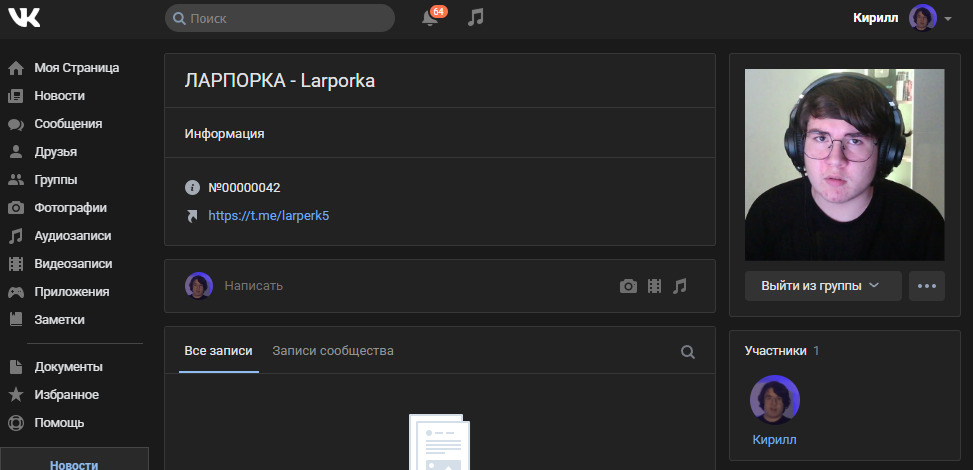The width and height of the screenshot is (973, 470).
Task: Click the home icon next to Моя Страница
Action: (x=16, y=68)
